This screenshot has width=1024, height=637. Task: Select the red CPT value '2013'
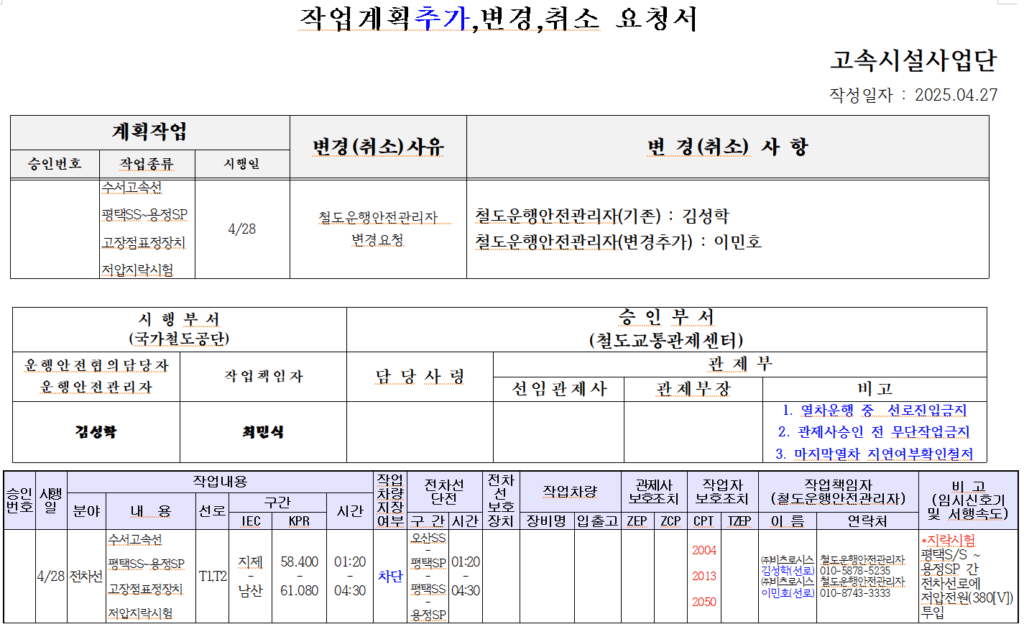(x=704, y=576)
